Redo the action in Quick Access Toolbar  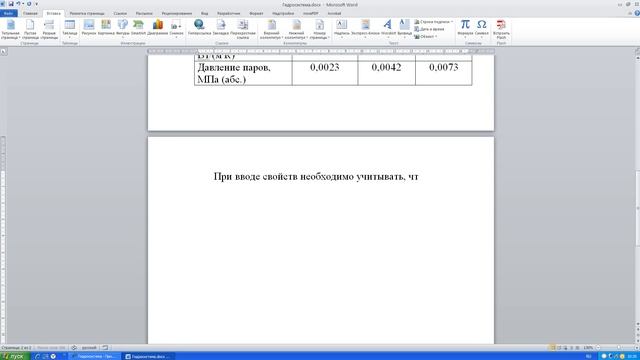[29, 4]
